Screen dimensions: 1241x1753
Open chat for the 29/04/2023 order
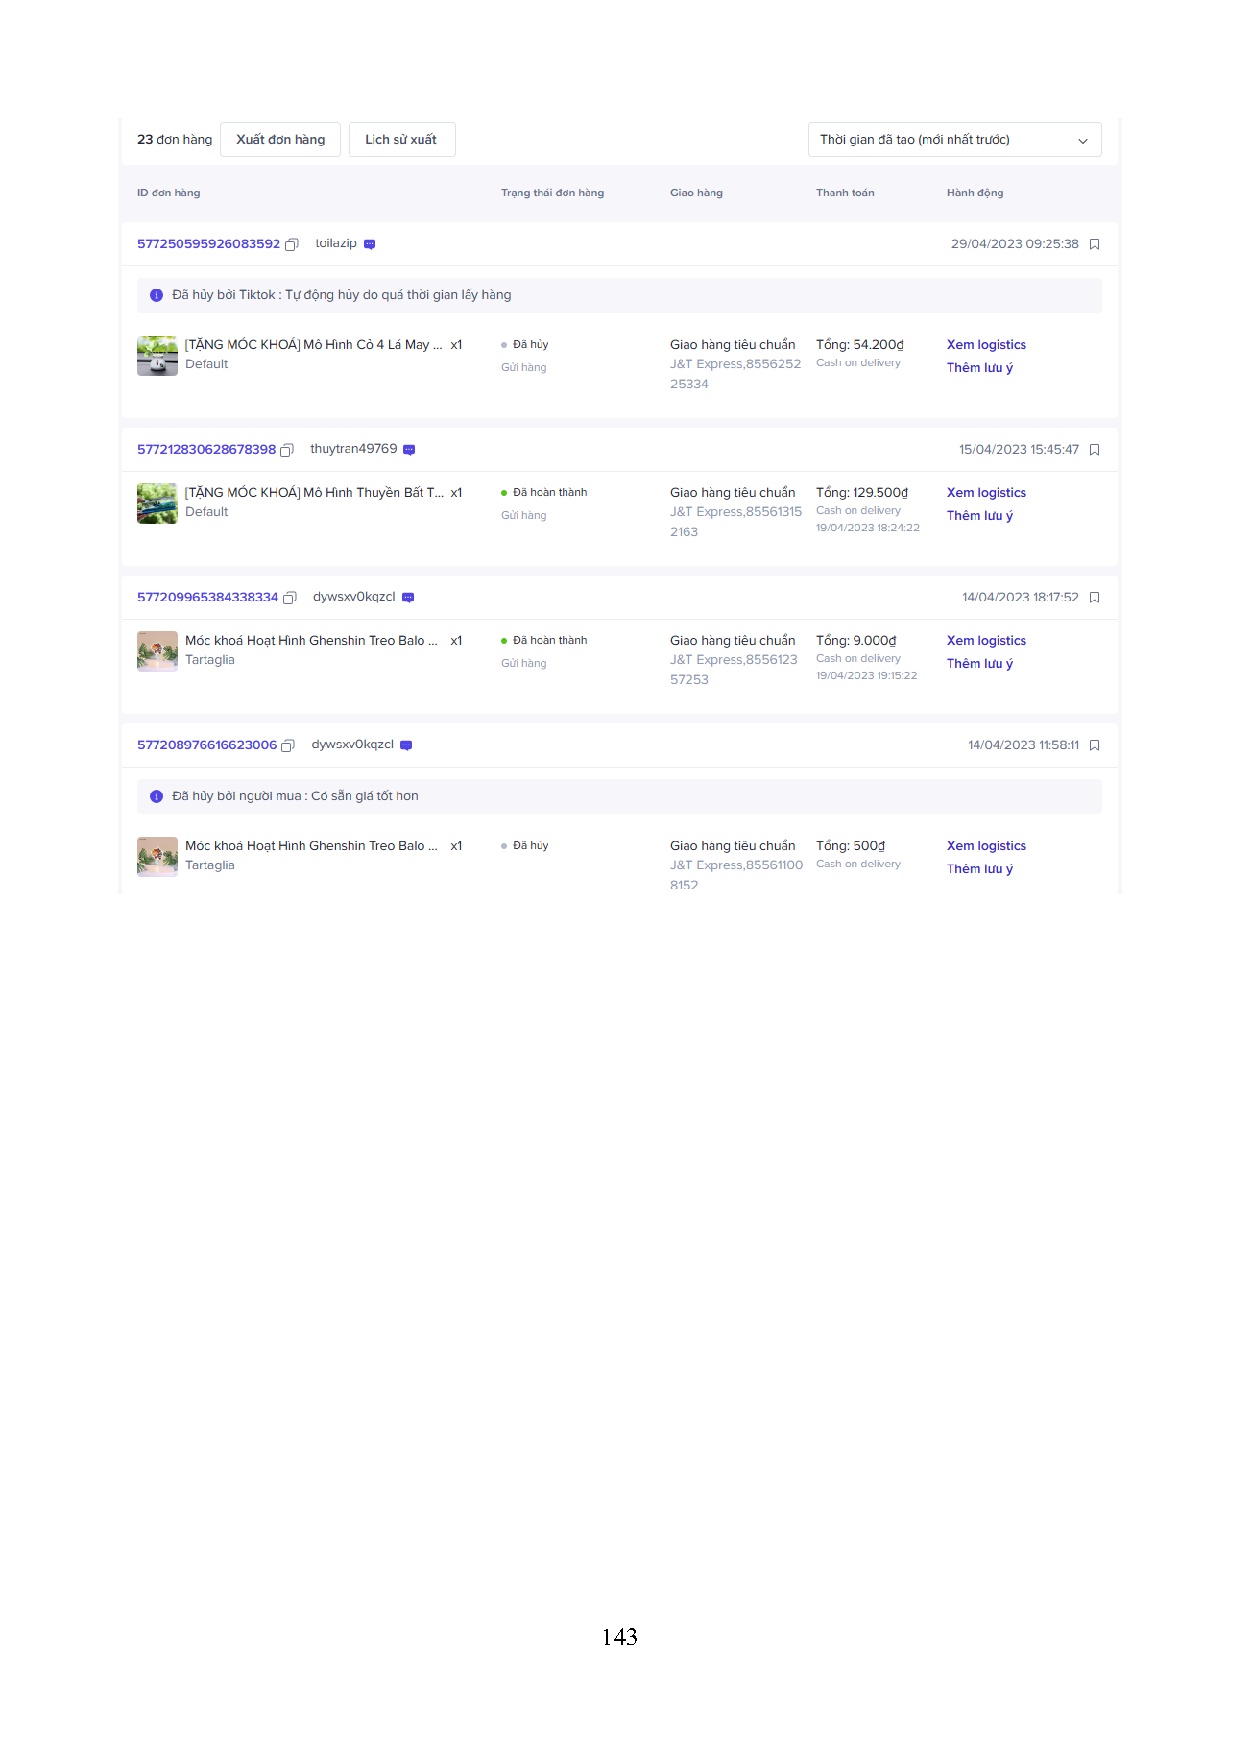click(x=369, y=245)
